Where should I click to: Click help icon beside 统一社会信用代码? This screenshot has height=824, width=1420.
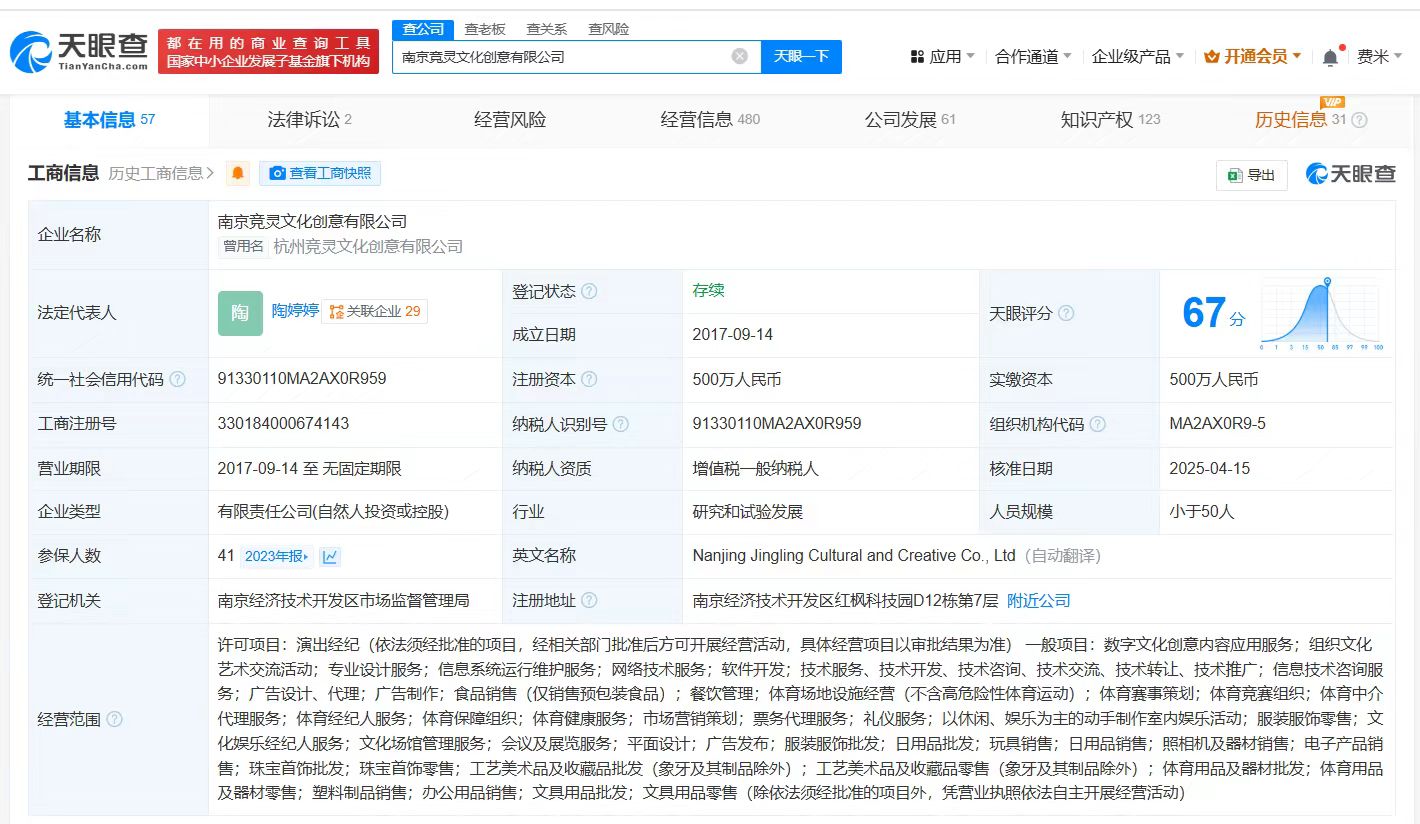178,379
